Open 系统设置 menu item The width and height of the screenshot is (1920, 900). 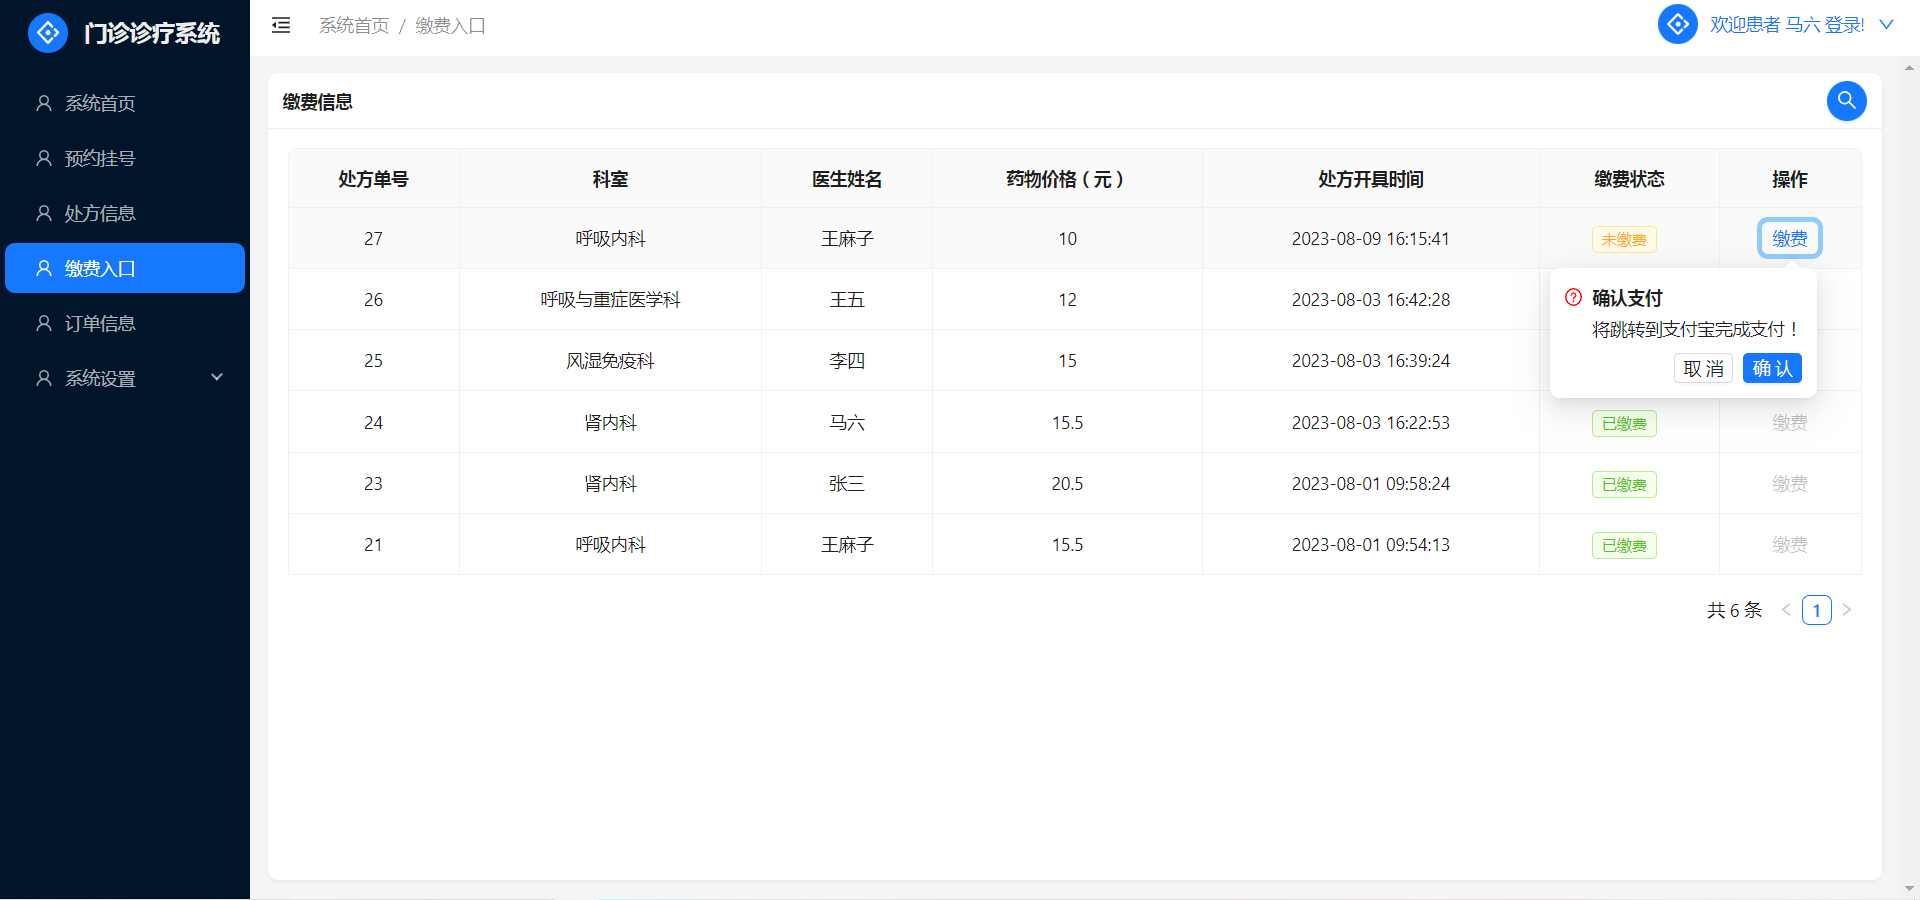coord(125,378)
